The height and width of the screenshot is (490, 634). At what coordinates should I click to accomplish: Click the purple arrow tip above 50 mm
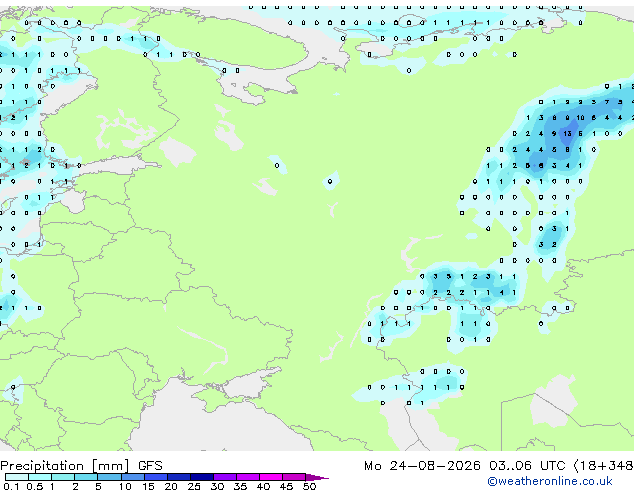pyautogui.click(x=317, y=477)
